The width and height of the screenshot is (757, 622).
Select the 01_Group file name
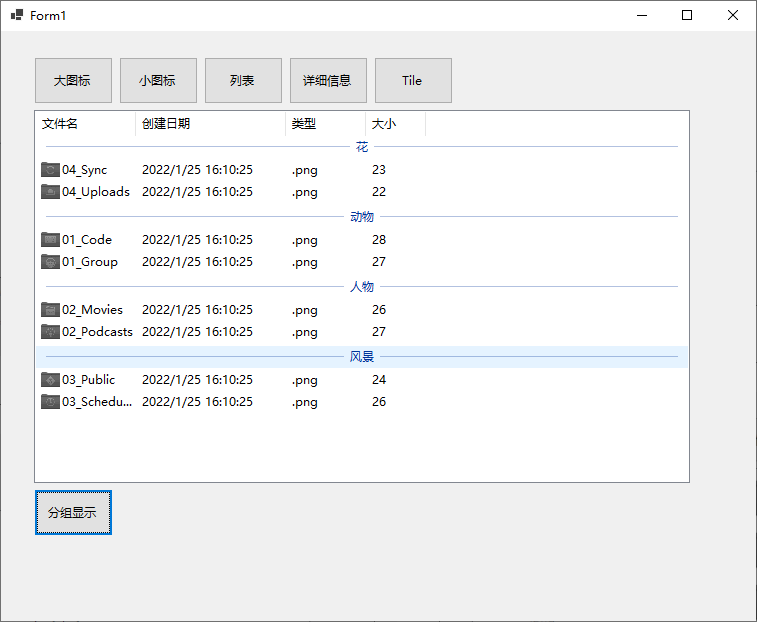pyautogui.click(x=90, y=262)
